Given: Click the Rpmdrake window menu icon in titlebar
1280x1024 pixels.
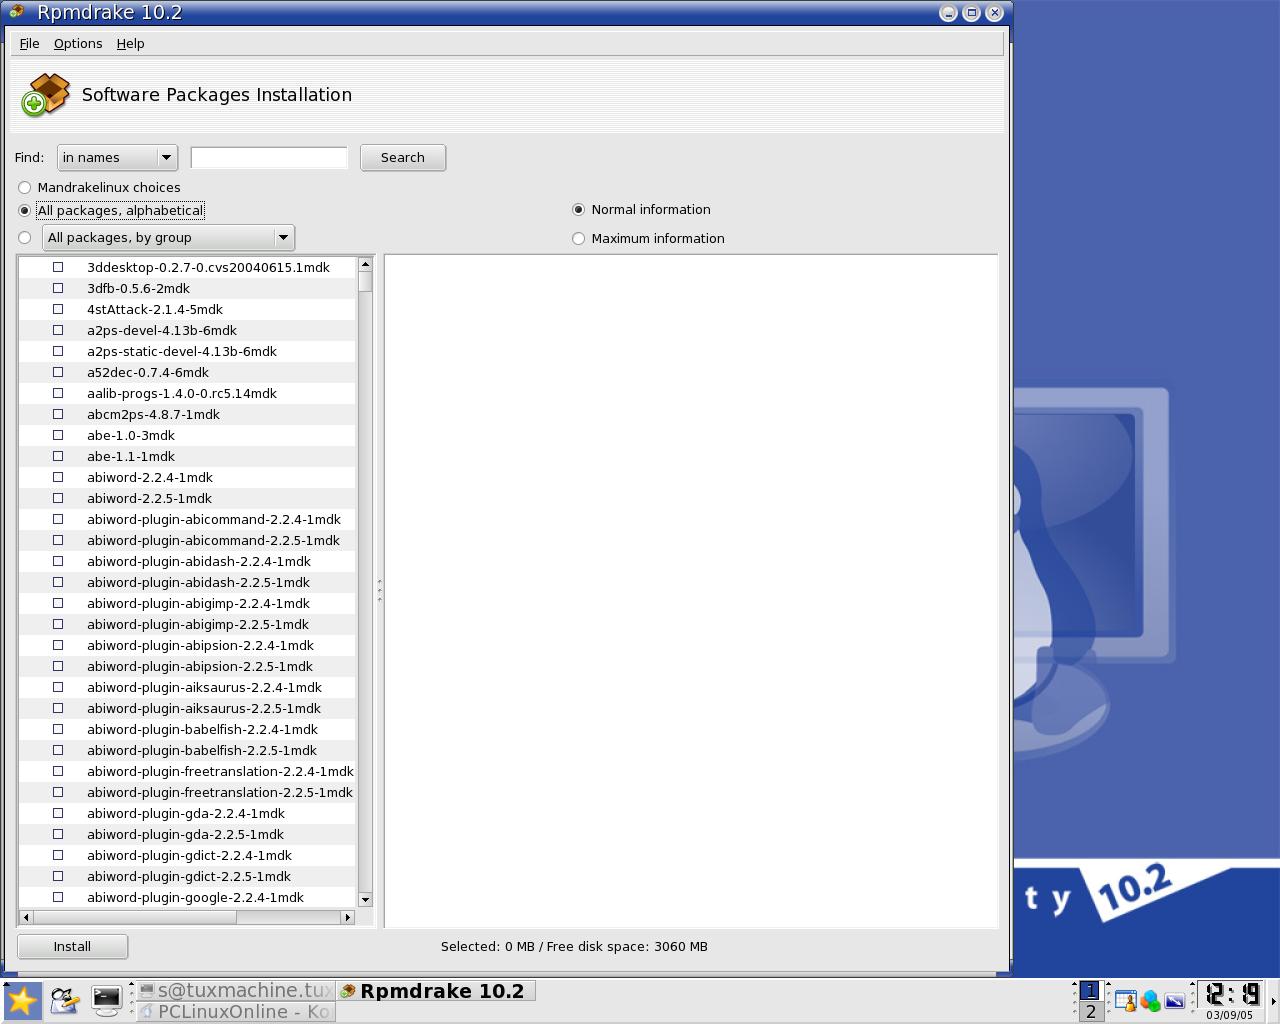Looking at the screenshot, I should (17, 12).
